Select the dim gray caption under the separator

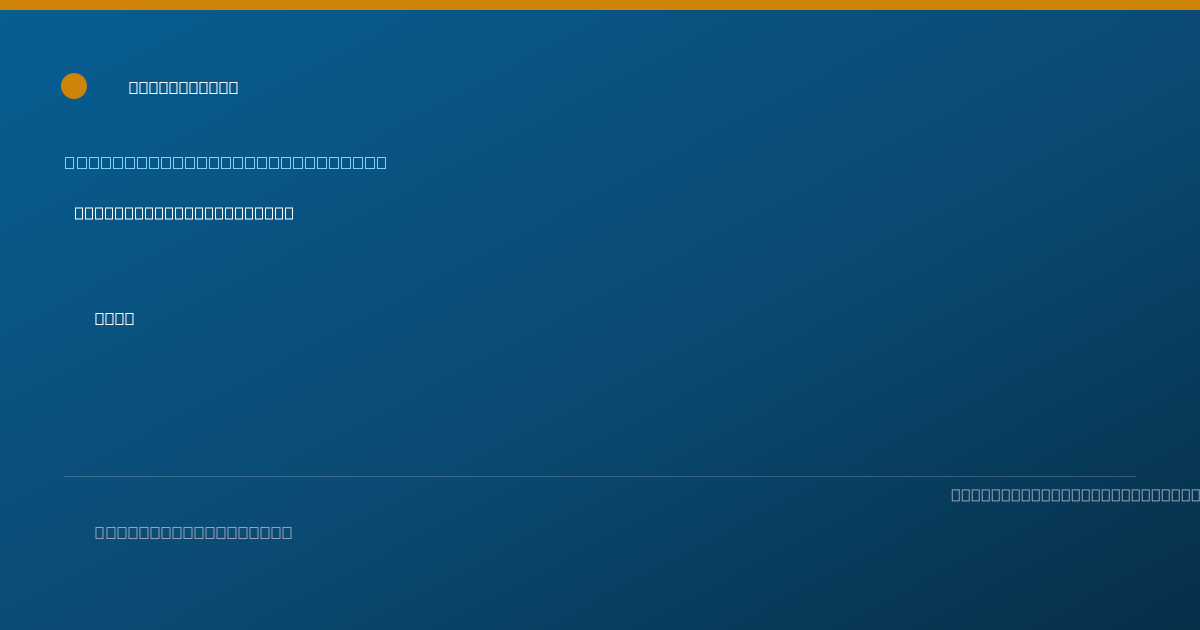pyautogui.click(x=193, y=532)
